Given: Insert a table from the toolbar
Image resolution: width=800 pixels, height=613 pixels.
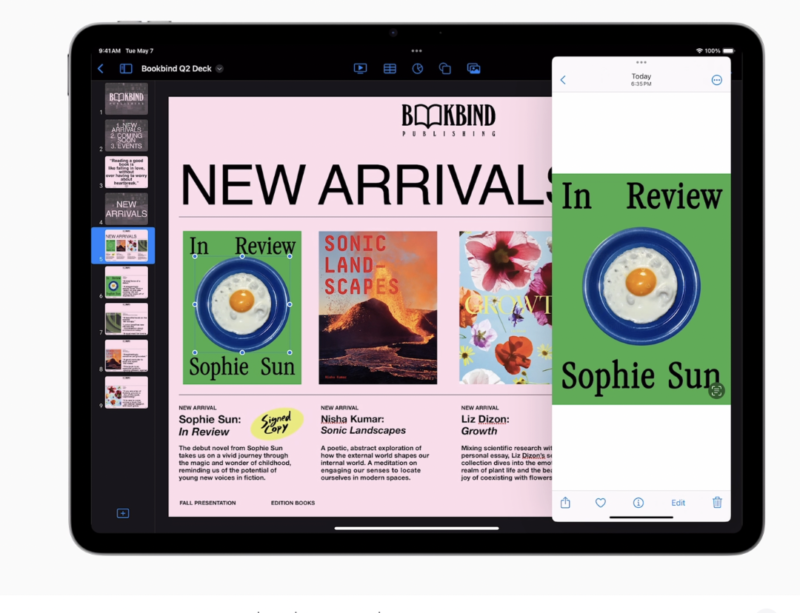Looking at the screenshot, I should coord(389,68).
